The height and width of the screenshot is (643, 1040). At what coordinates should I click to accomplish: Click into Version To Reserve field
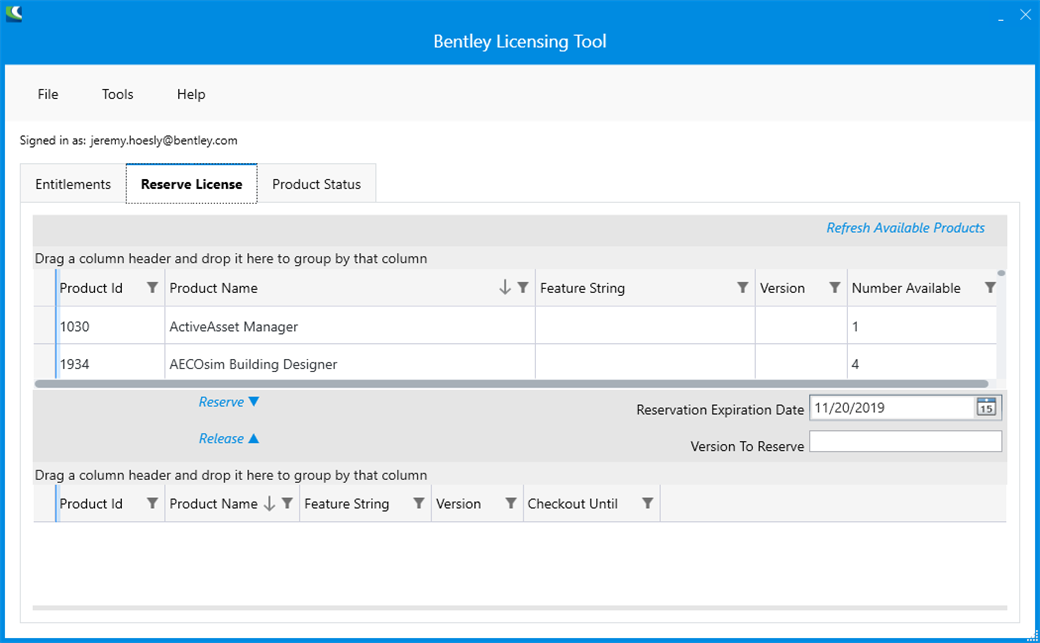904,442
